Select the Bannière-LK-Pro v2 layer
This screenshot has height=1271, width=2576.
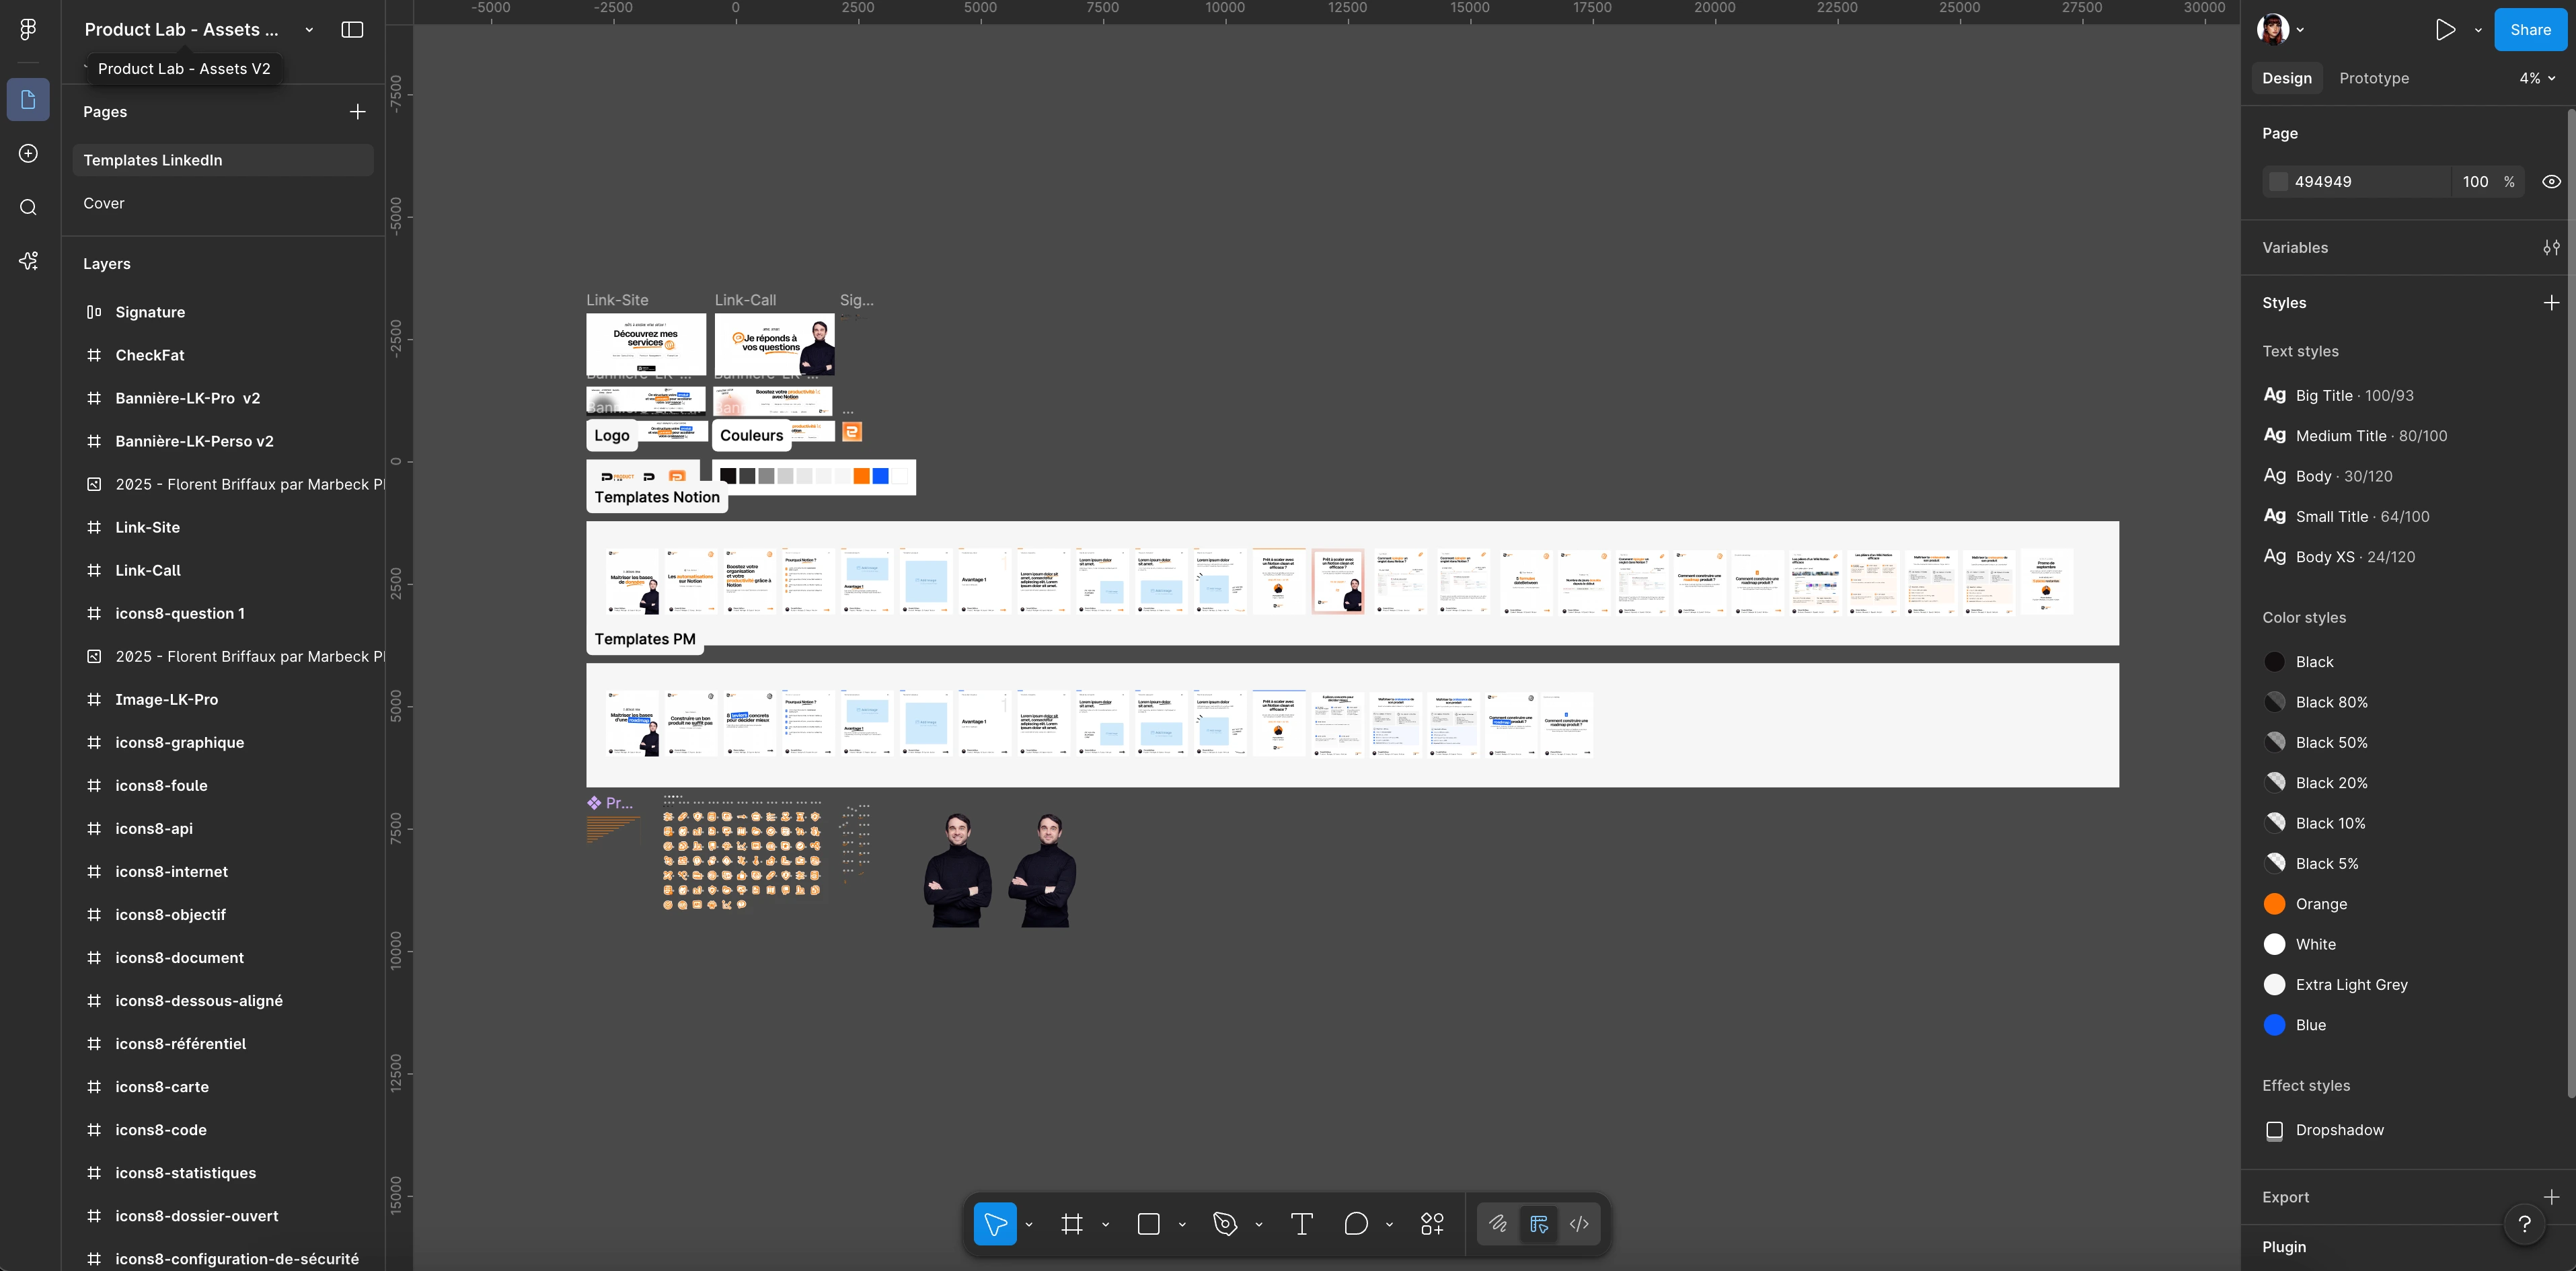187,398
